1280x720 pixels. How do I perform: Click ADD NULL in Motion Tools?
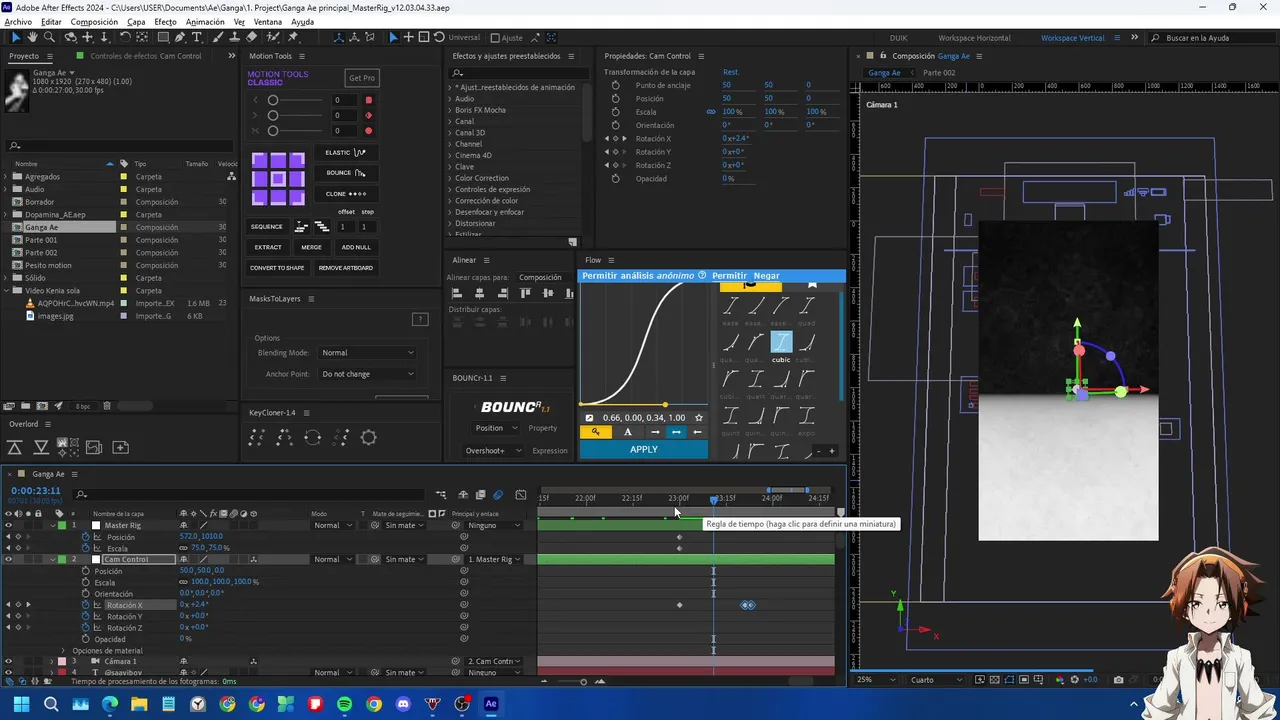(356, 247)
